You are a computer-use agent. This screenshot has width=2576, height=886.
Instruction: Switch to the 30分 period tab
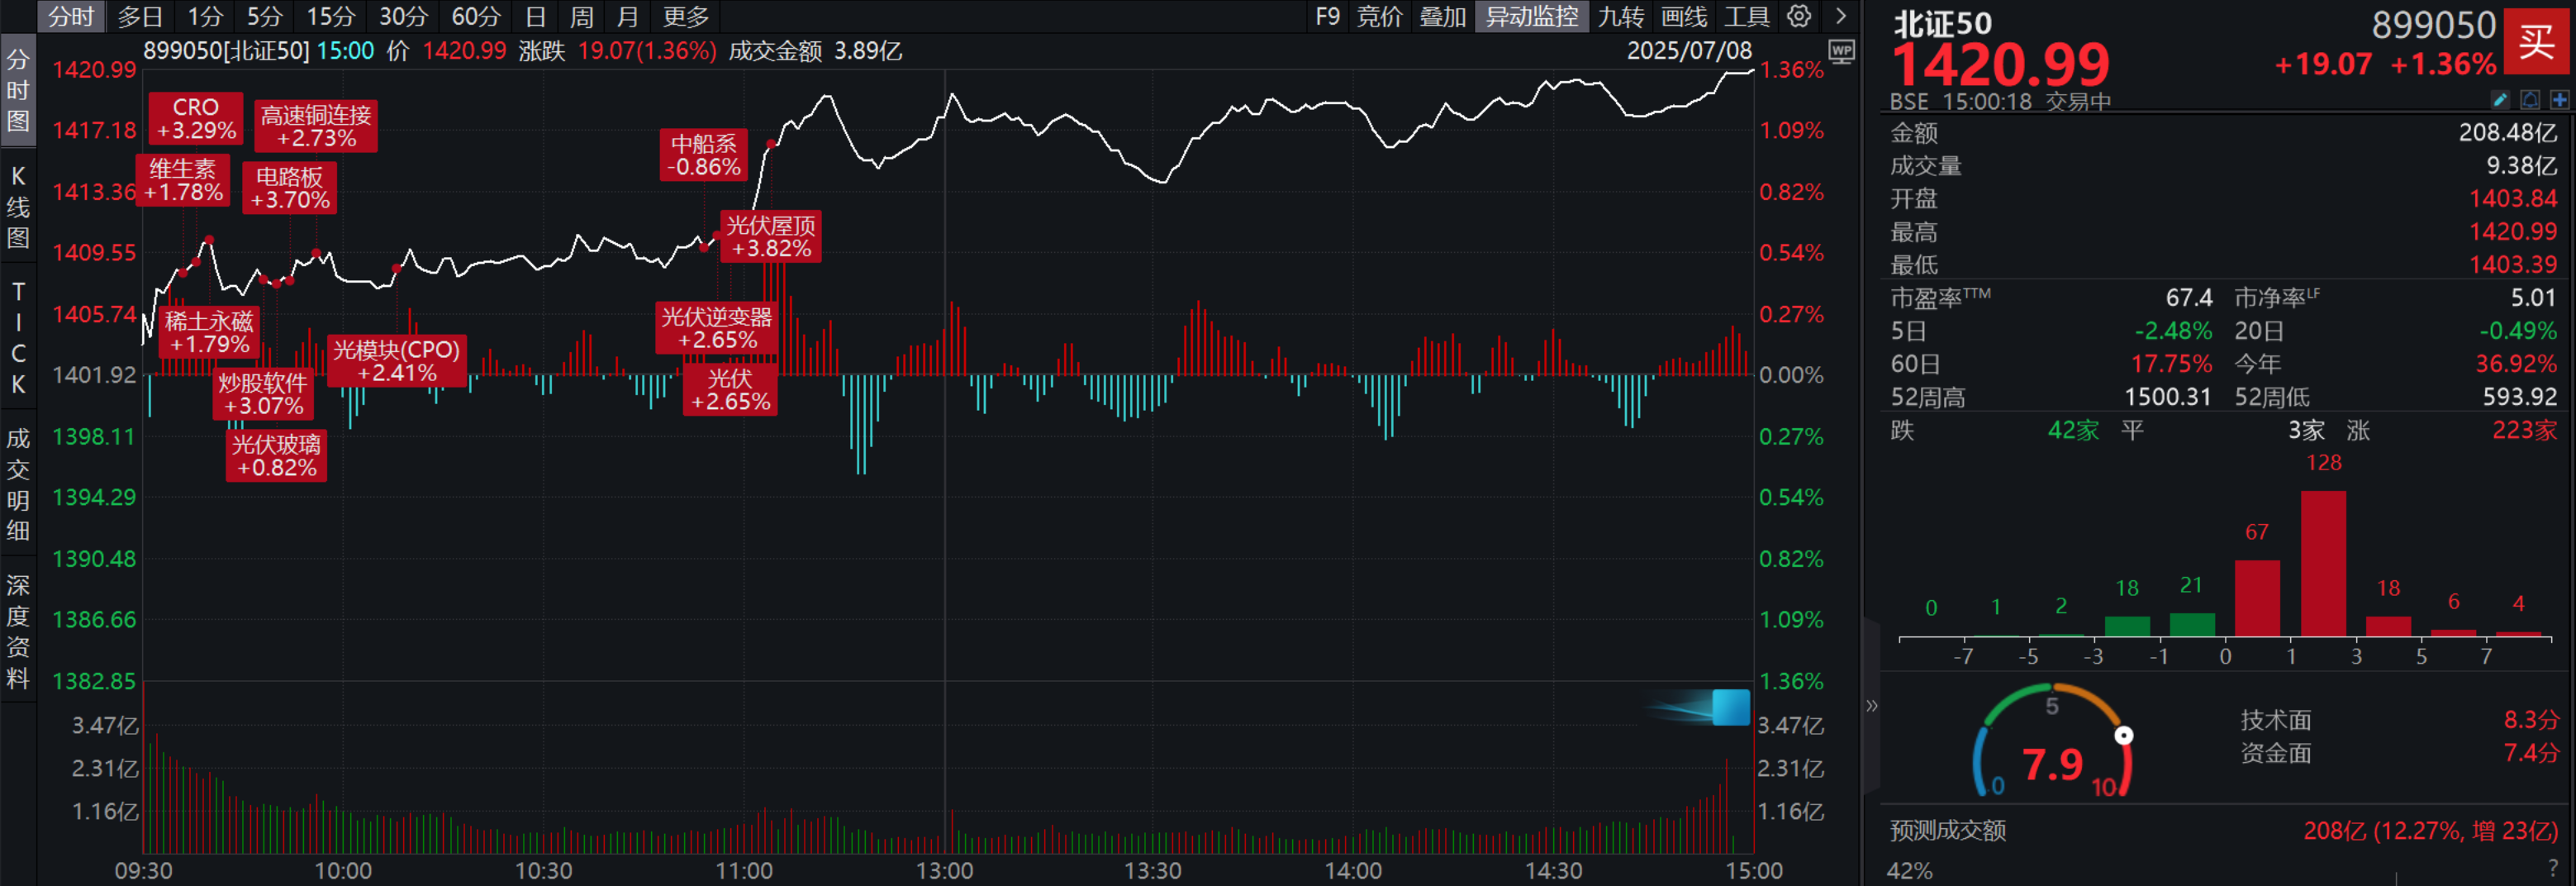pyautogui.click(x=403, y=16)
